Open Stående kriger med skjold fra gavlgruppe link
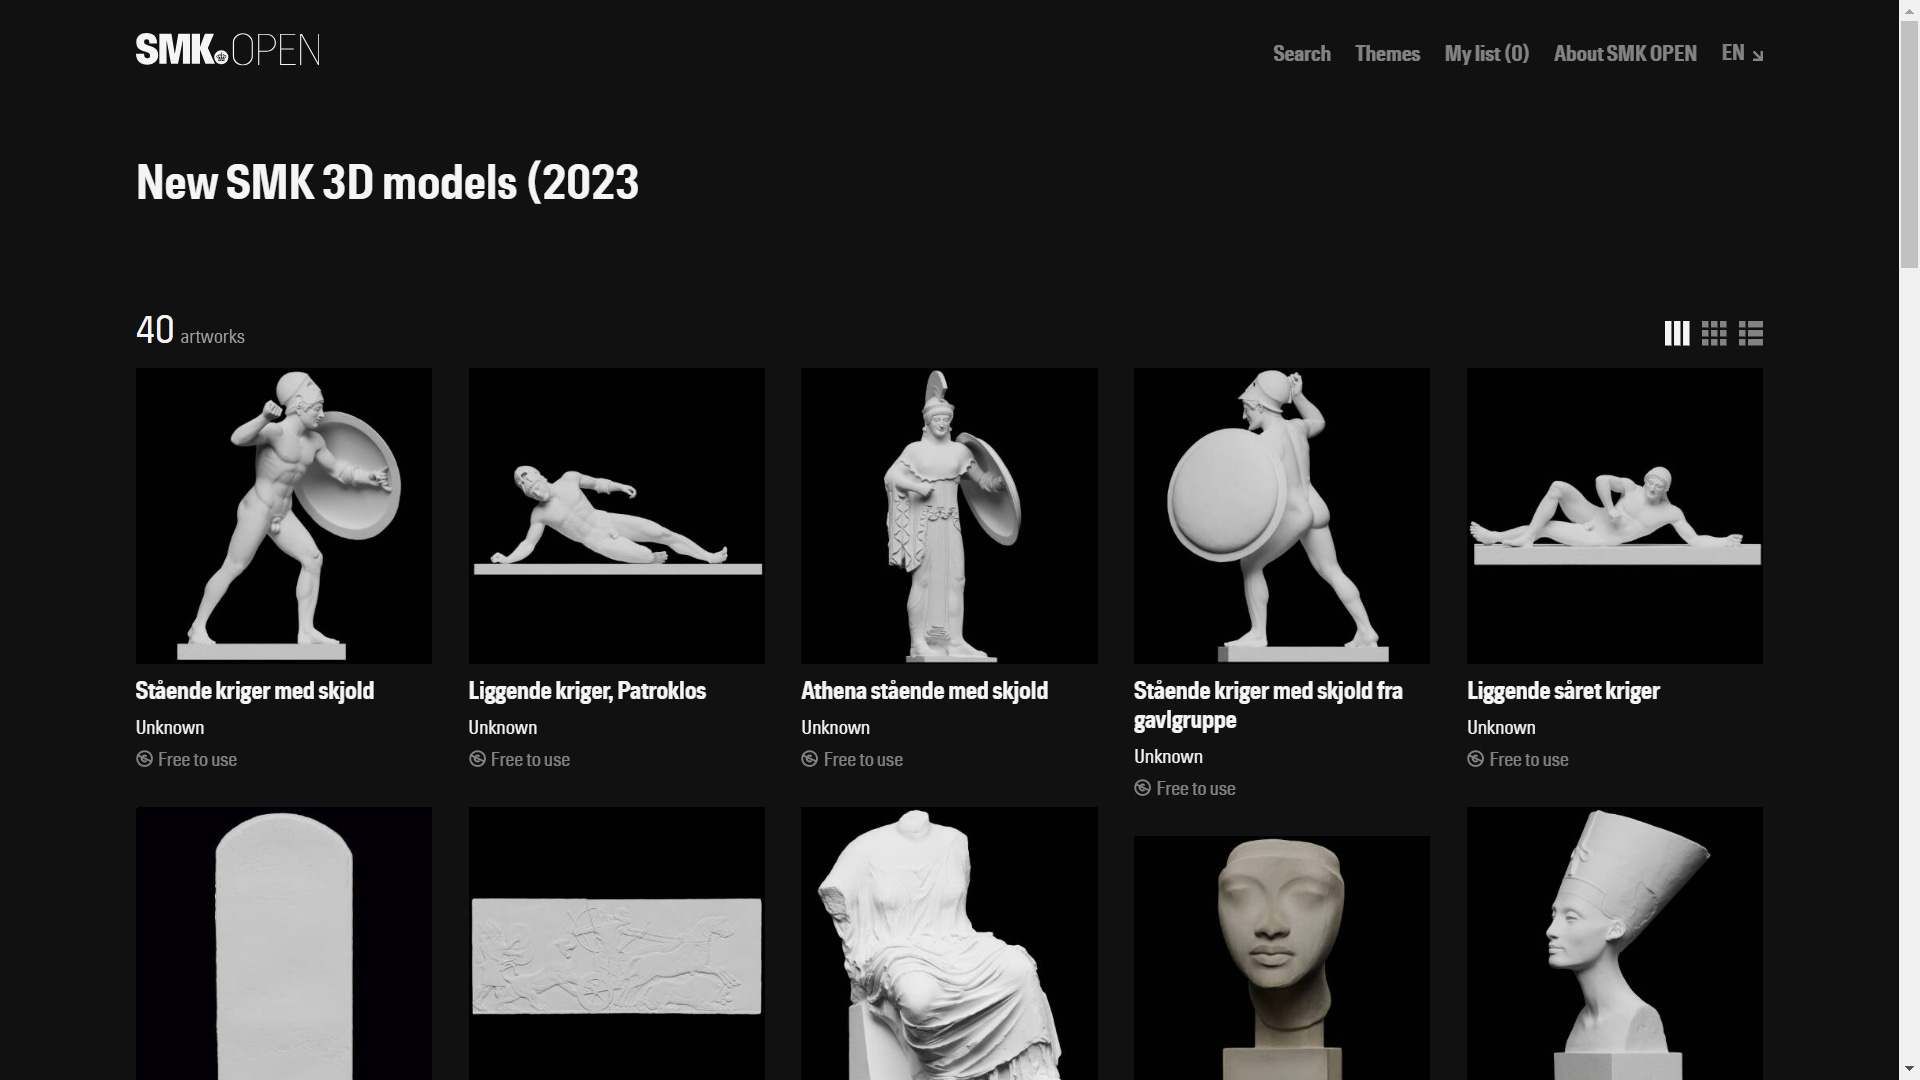The height and width of the screenshot is (1080, 1920). click(x=1268, y=705)
